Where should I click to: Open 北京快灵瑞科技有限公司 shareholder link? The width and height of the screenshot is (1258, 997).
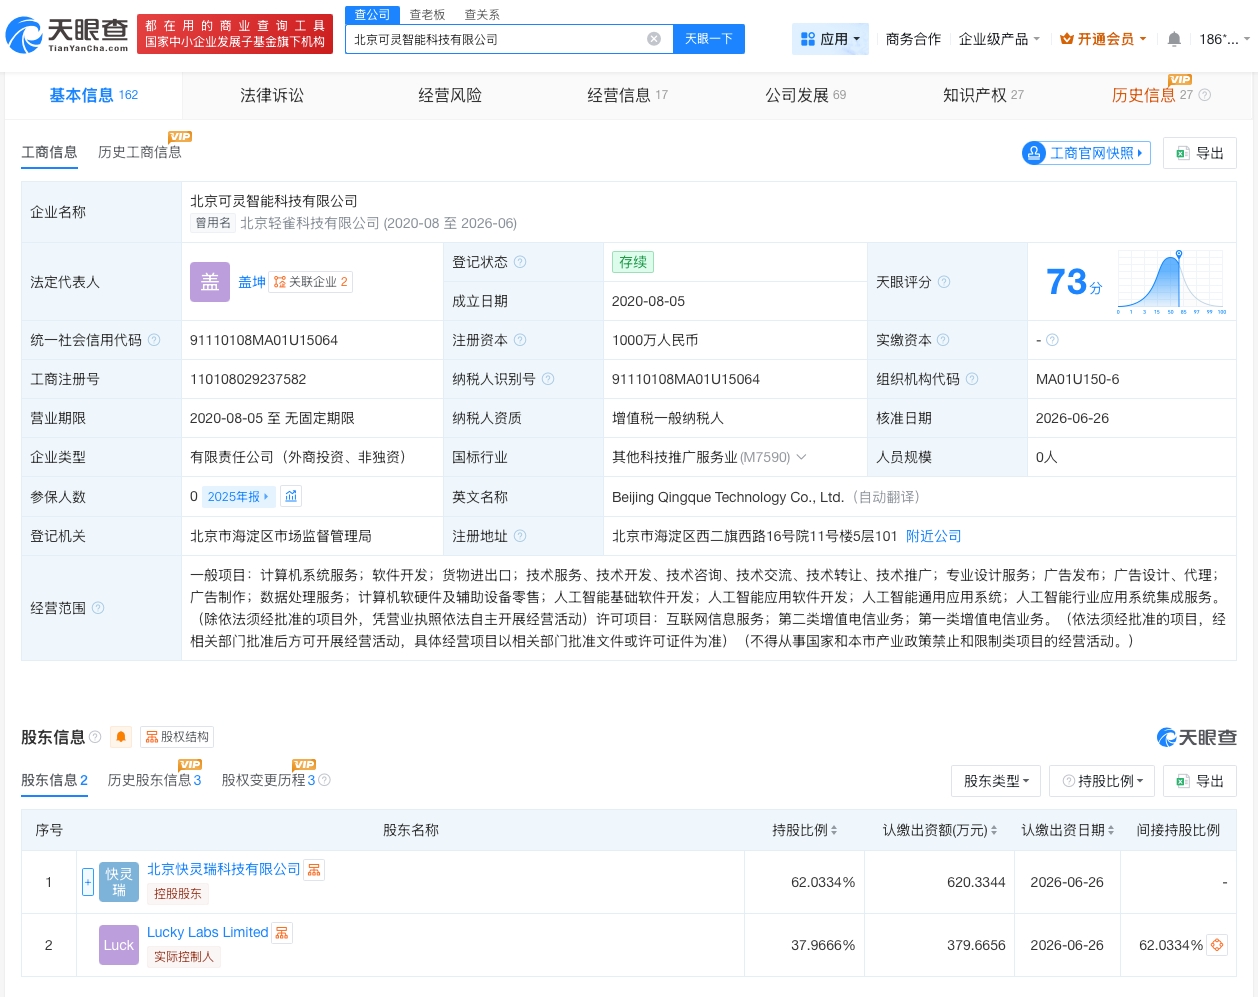224,869
